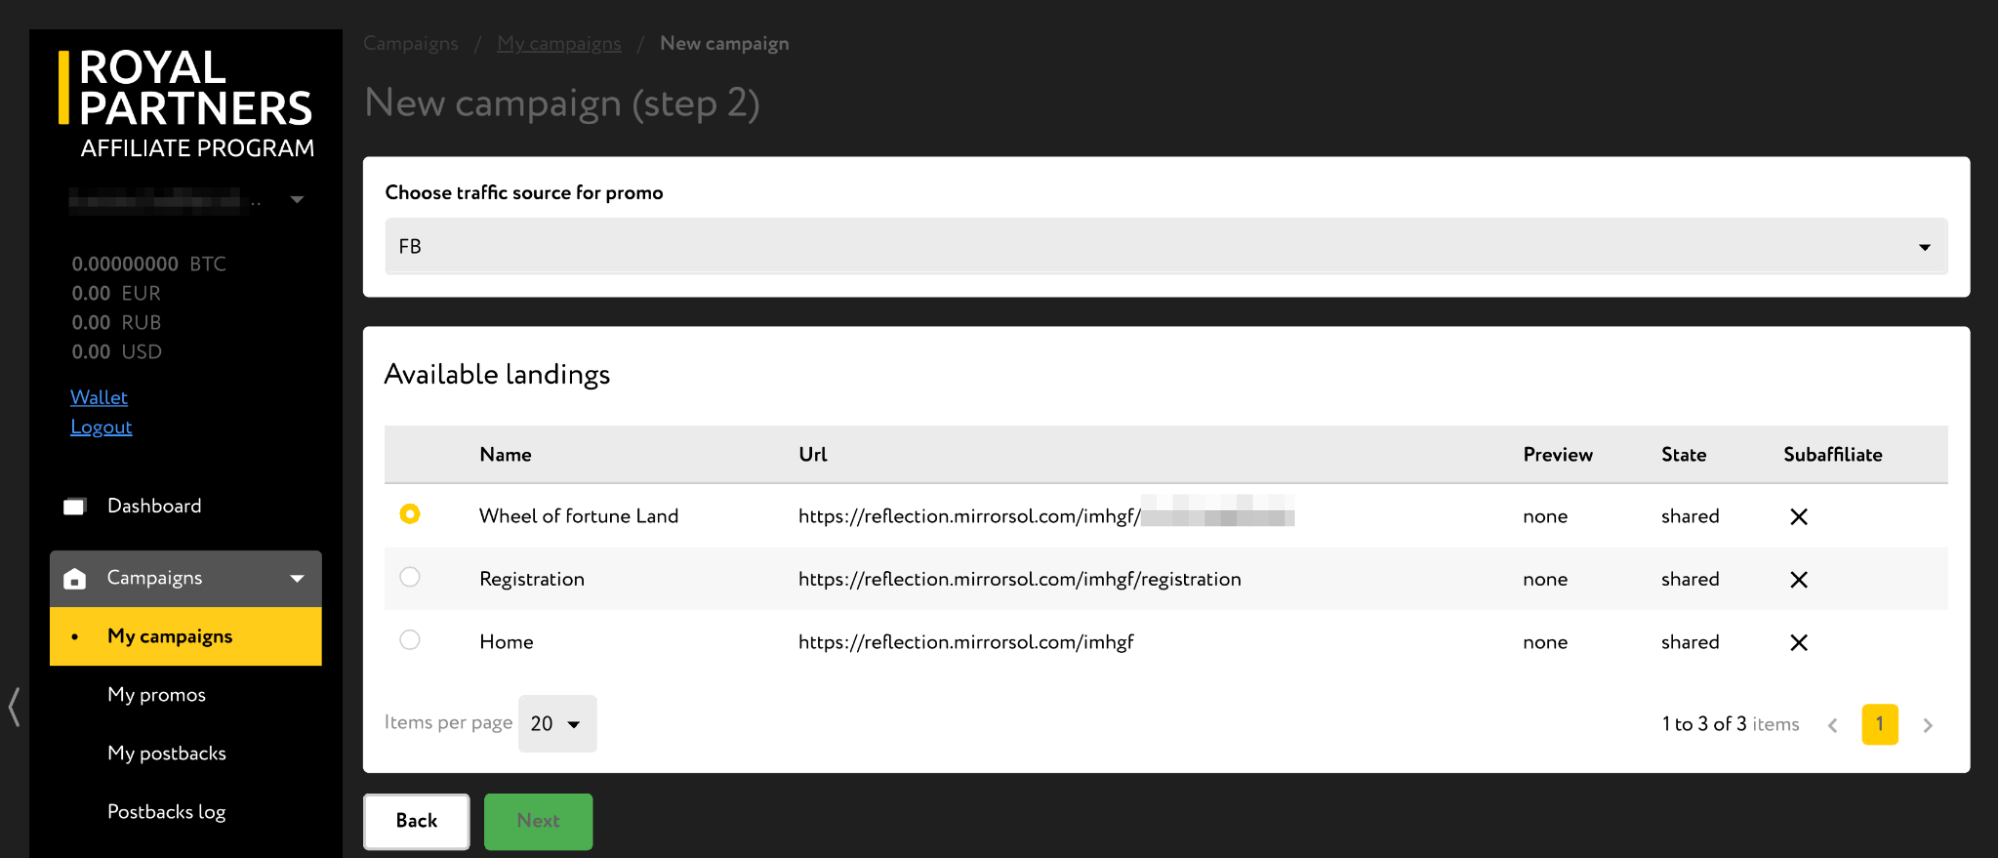Screen dimensions: 1999x858
Task: Click the 0.00 RUB balance
Action: click(x=116, y=322)
